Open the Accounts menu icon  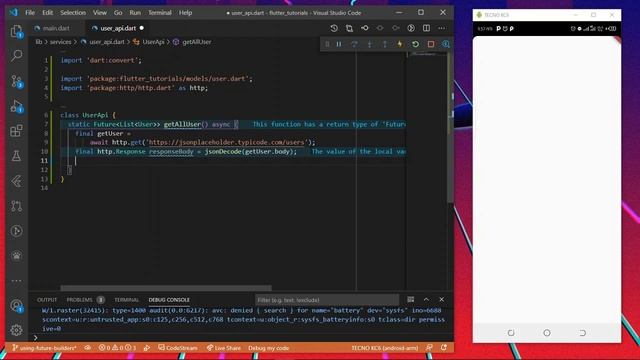[16, 305]
